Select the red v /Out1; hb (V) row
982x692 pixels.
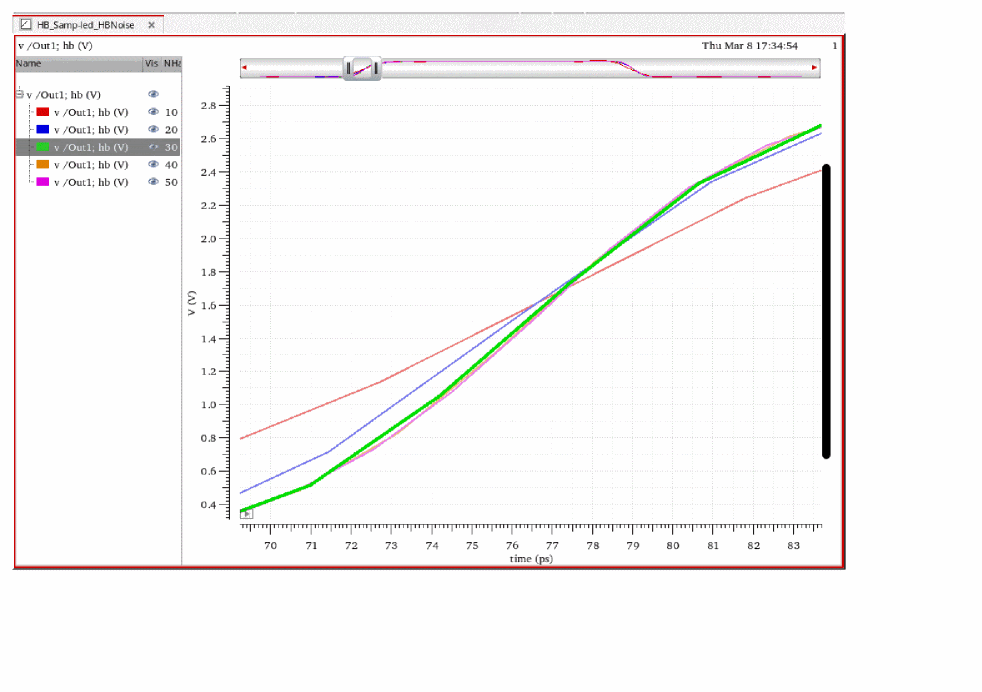(x=98, y=112)
